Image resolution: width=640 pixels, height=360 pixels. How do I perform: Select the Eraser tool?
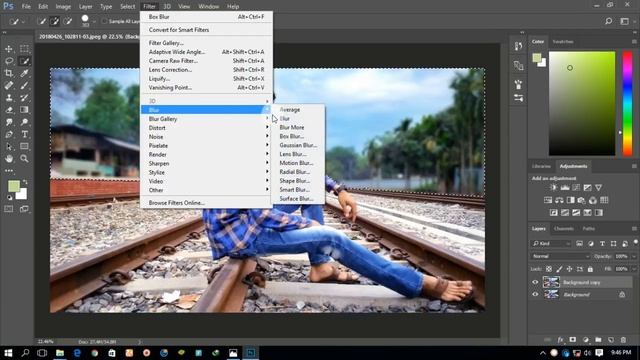click(x=9, y=110)
